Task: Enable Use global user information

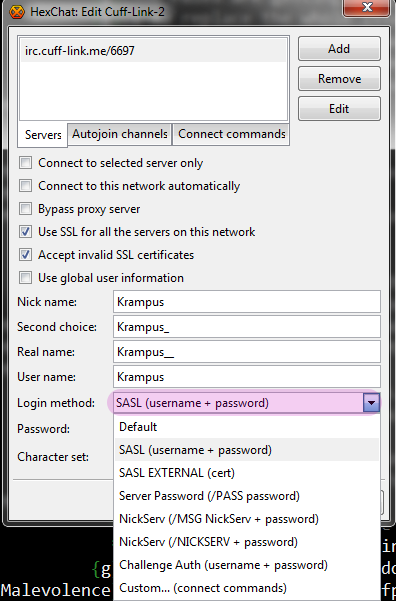Action: 26,278
